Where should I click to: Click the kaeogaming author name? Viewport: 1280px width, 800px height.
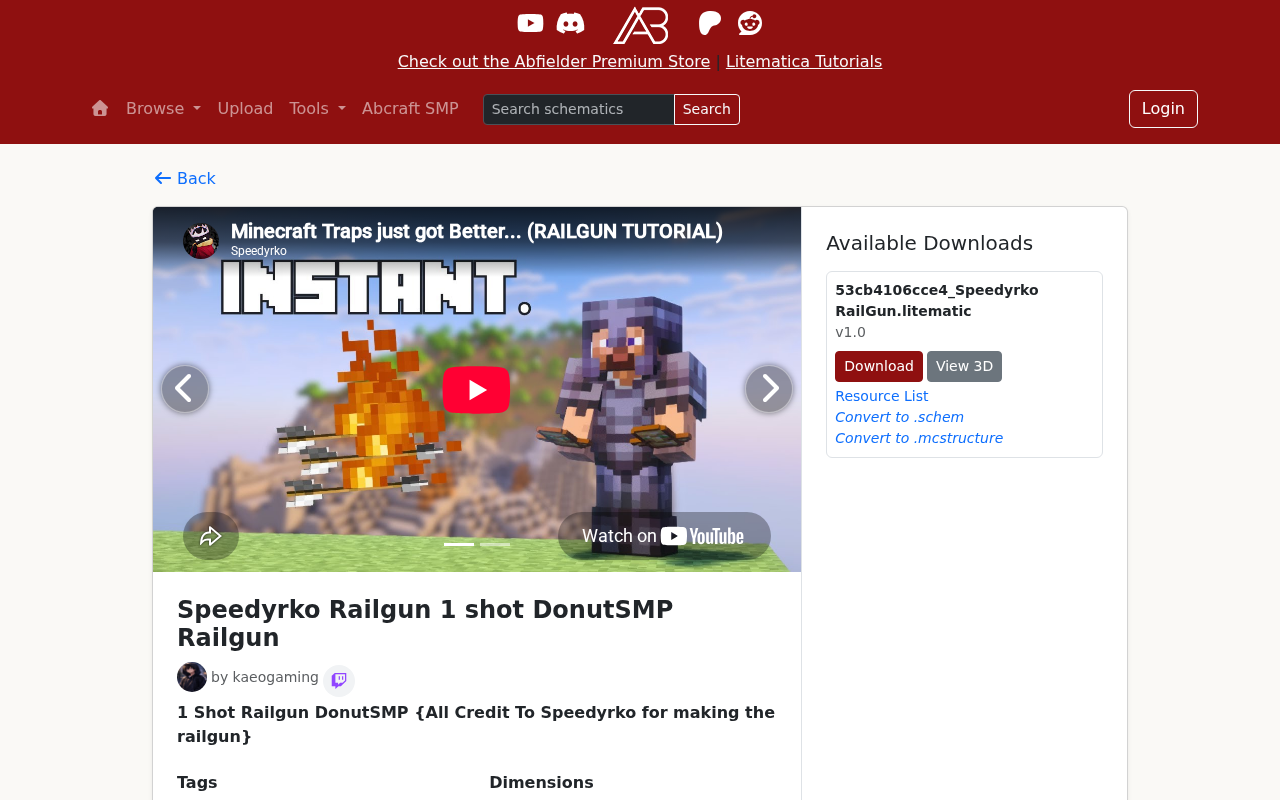click(275, 677)
